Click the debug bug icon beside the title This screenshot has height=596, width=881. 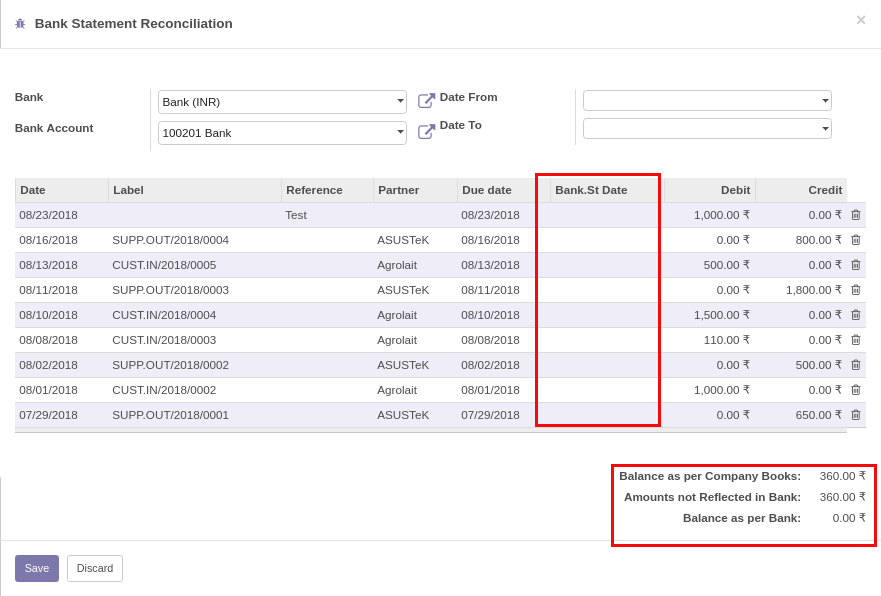[x=20, y=23]
